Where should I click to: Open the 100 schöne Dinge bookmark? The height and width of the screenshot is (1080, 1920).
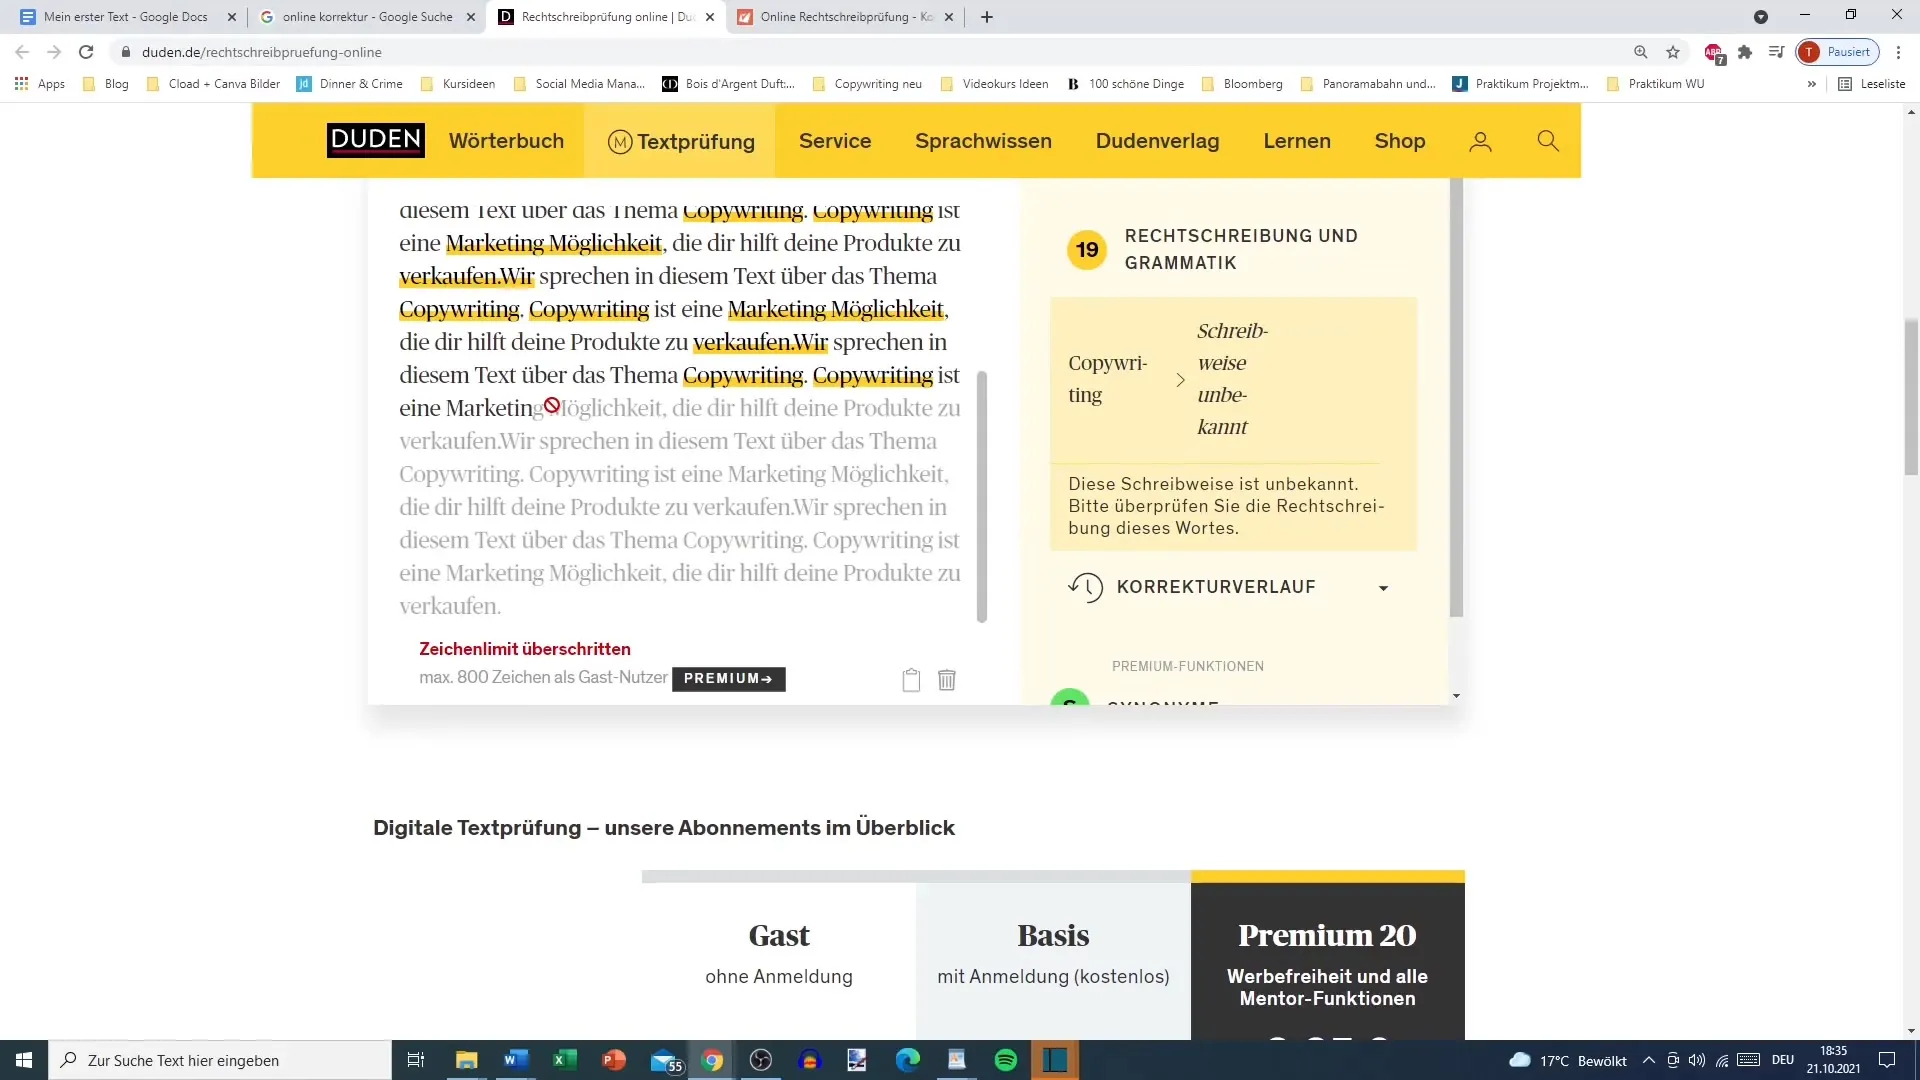coord(1126,84)
